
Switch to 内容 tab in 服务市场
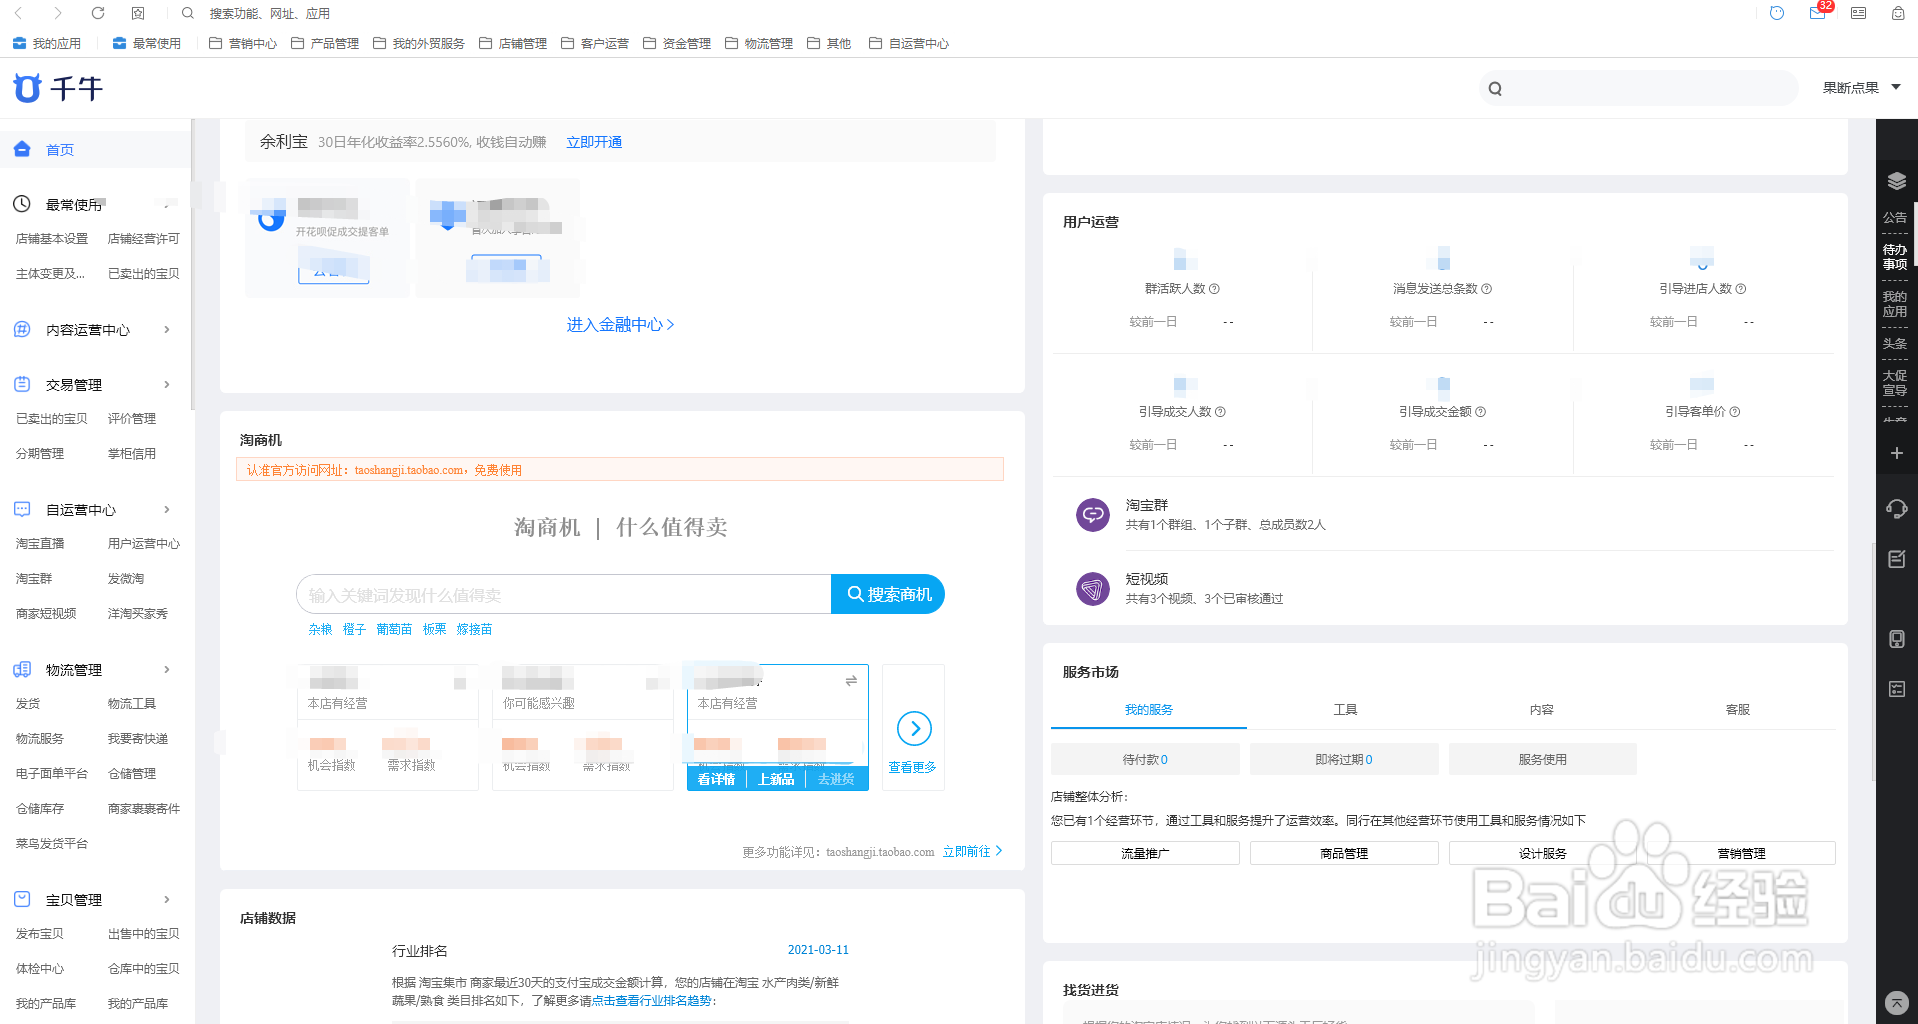[1541, 709]
